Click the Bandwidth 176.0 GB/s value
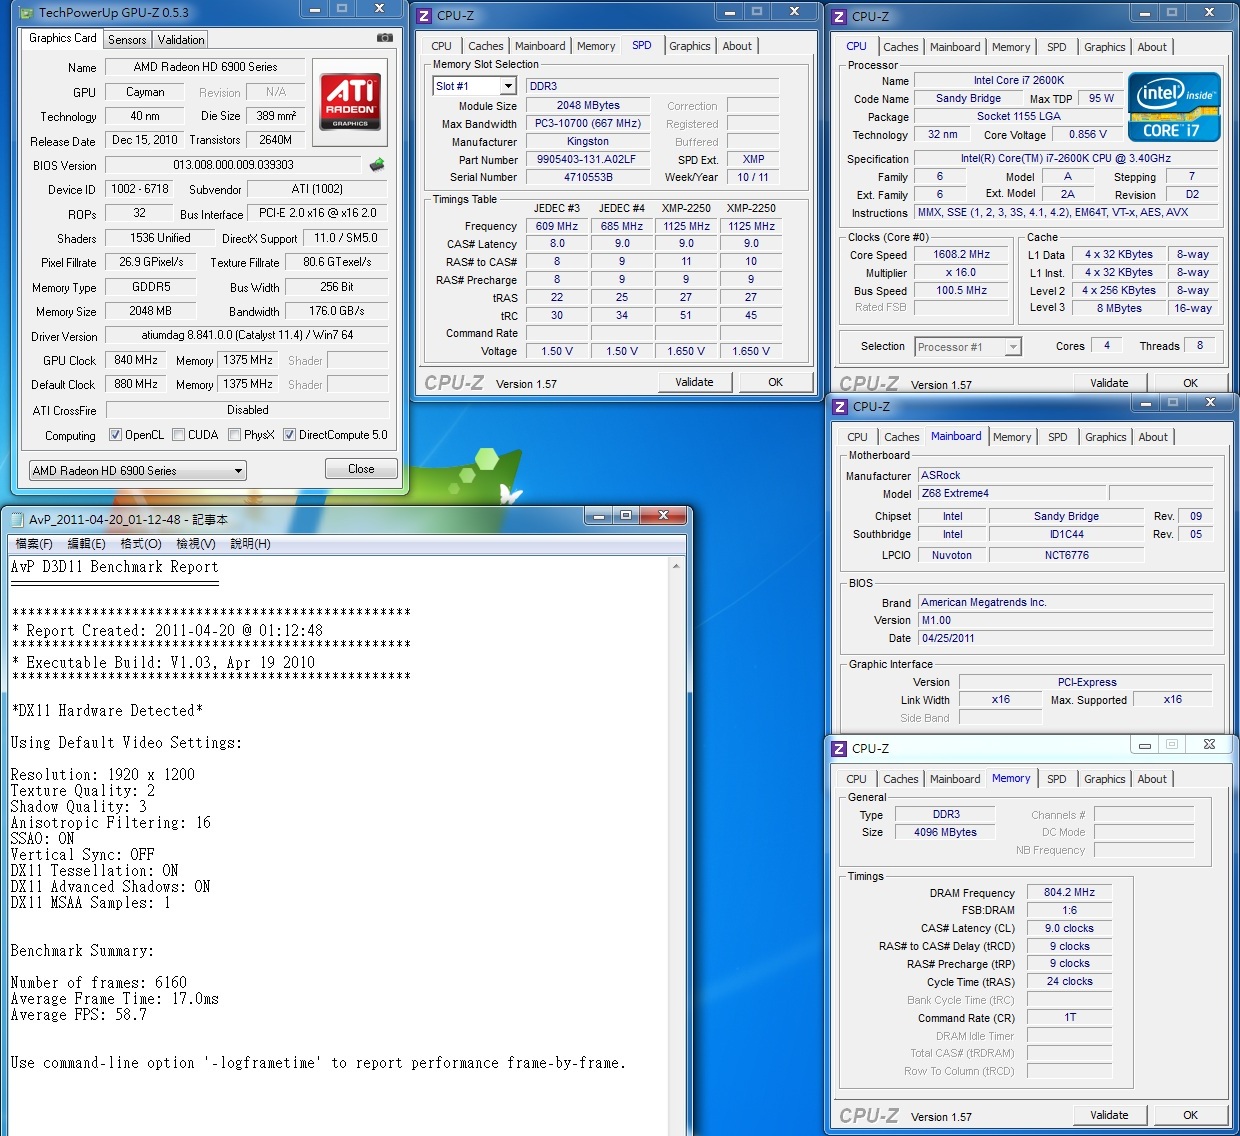1240x1136 pixels. click(x=337, y=311)
